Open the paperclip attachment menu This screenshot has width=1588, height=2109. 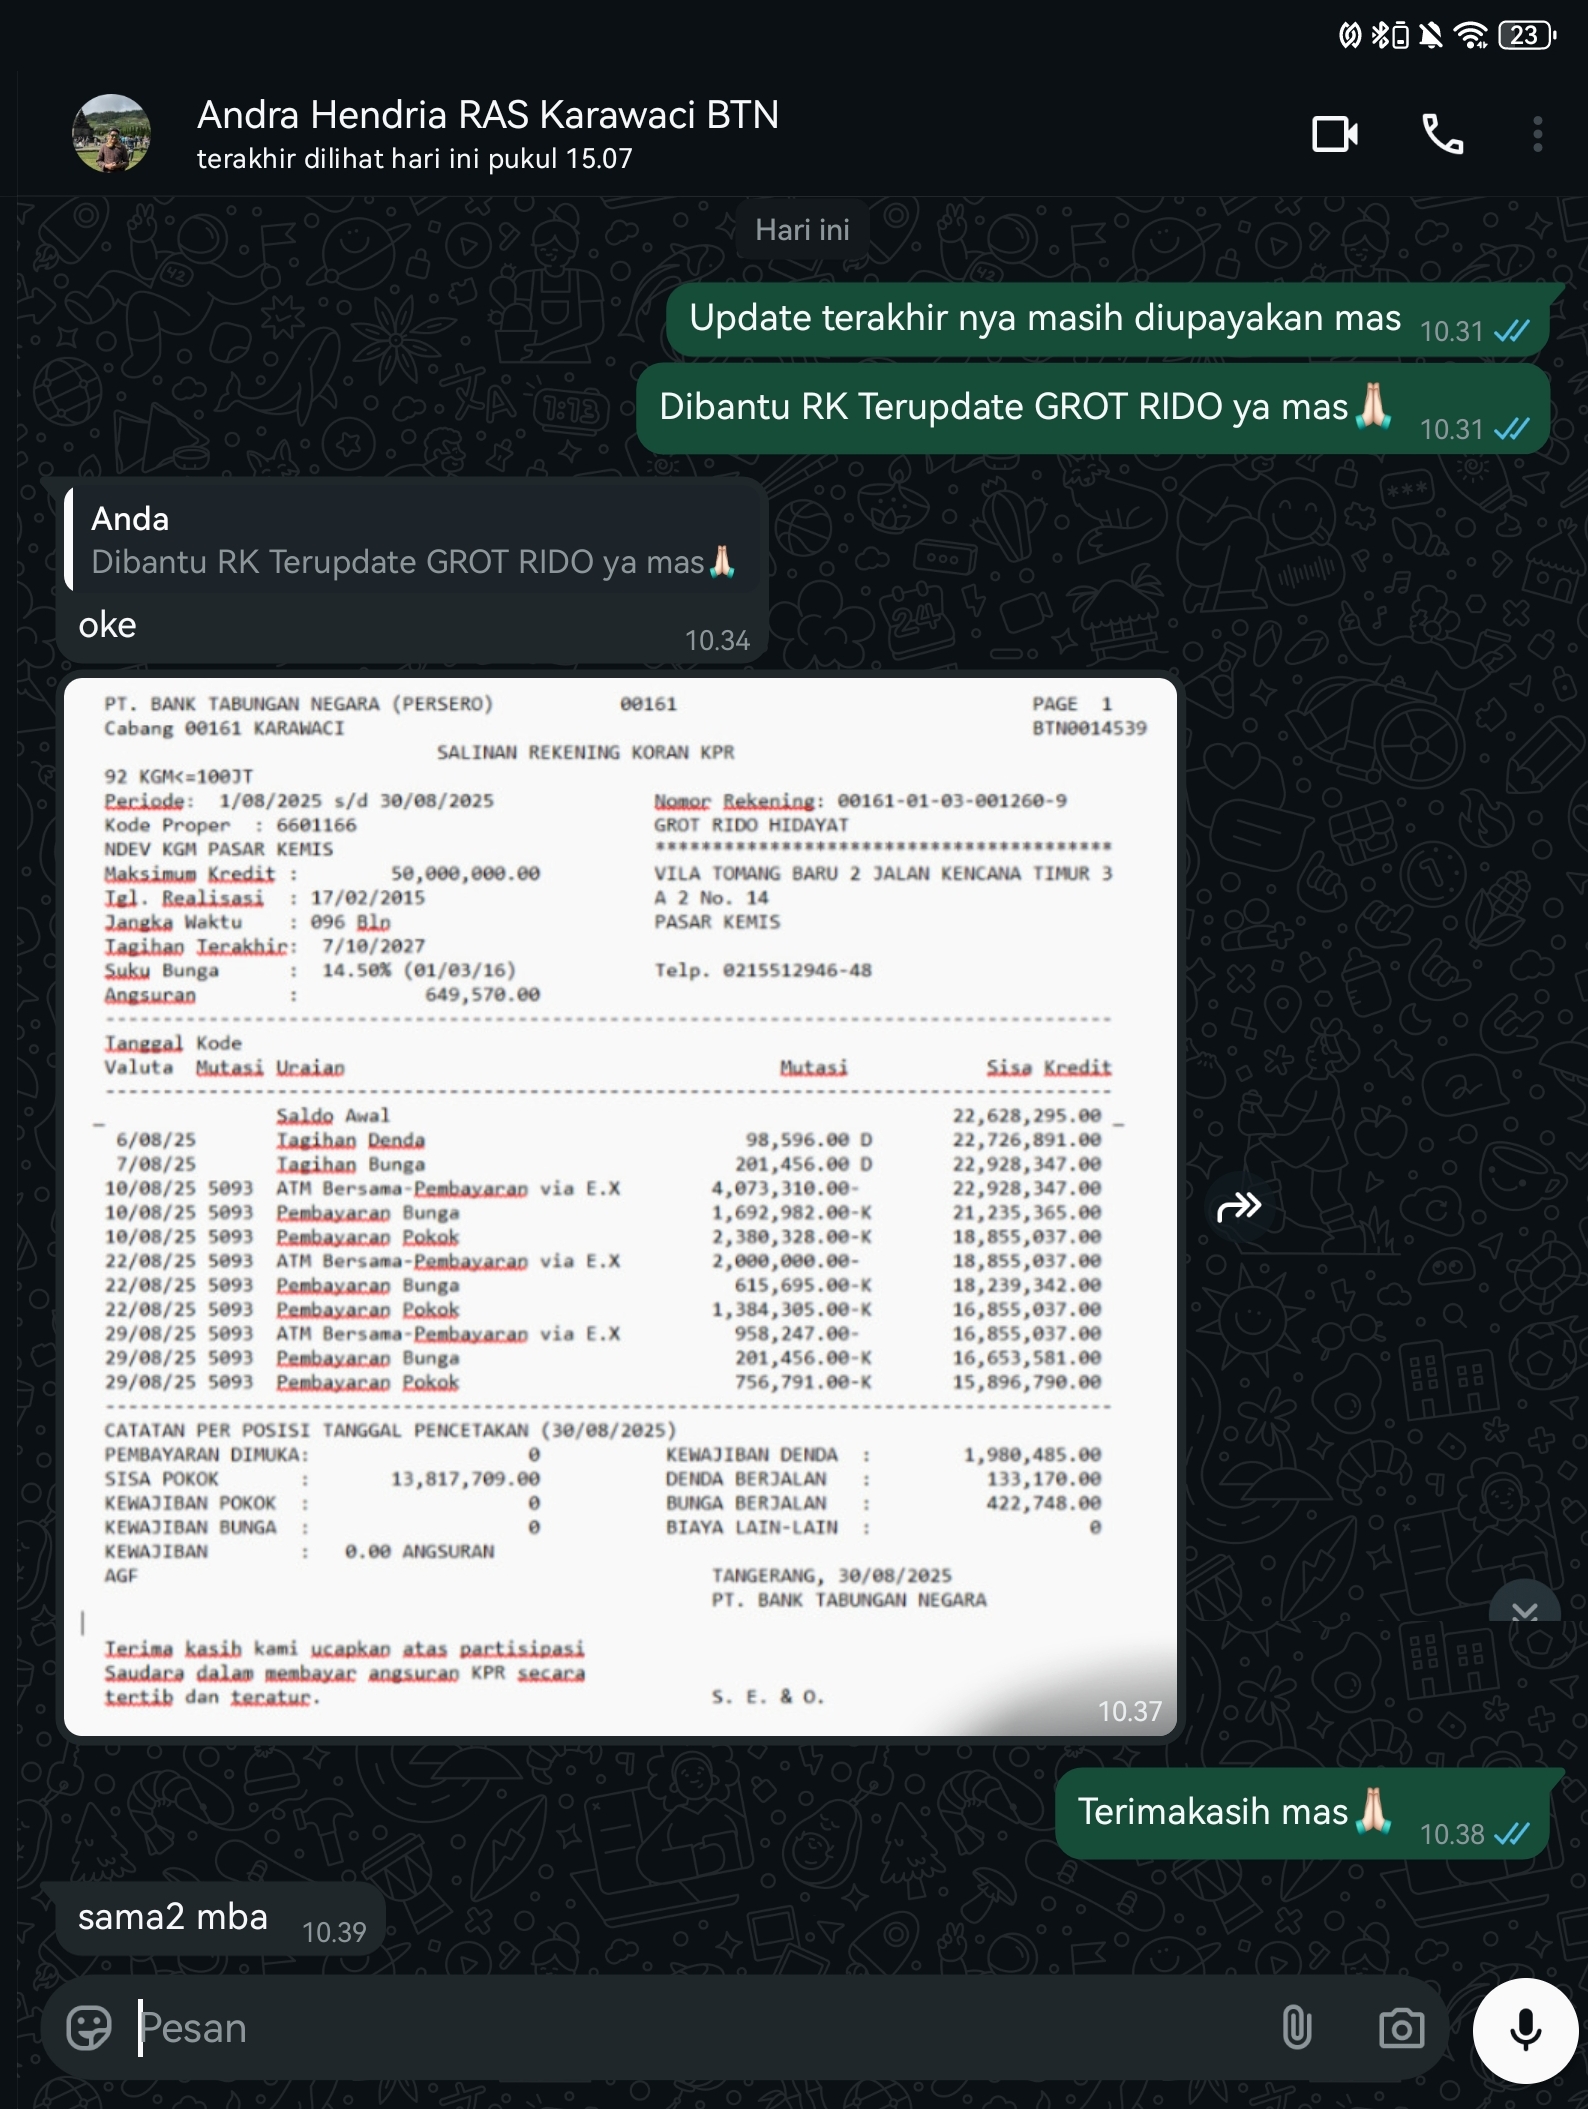coord(1296,2028)
